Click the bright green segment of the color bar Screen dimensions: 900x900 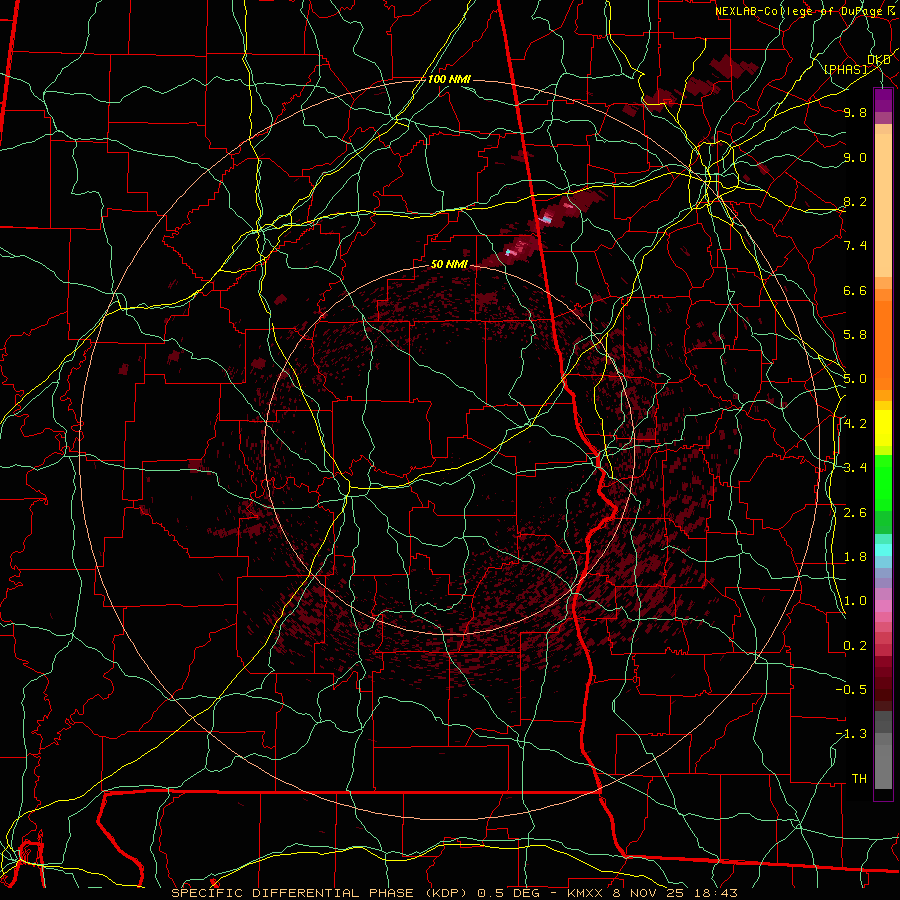pyautogui.click(x=883, y=483)
